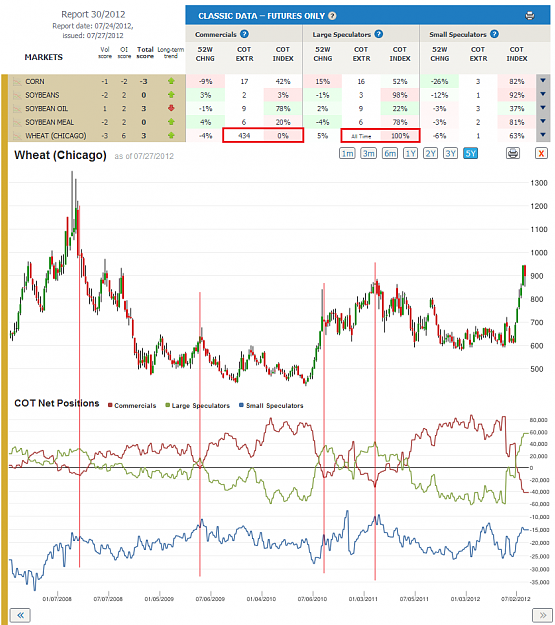Image resolution: width=555 pixels, height=625 pixels.
Task: Click the SOYBEAN MEAL mini chart icon
Action: click(x=17, y=122)
